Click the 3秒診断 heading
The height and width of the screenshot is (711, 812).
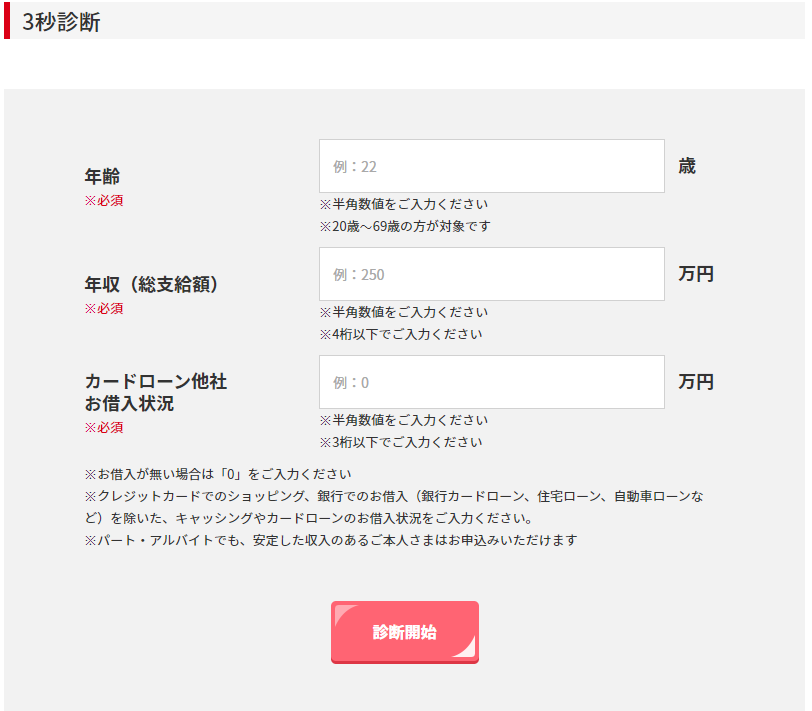pyautogui.click(x=61, y=22)
